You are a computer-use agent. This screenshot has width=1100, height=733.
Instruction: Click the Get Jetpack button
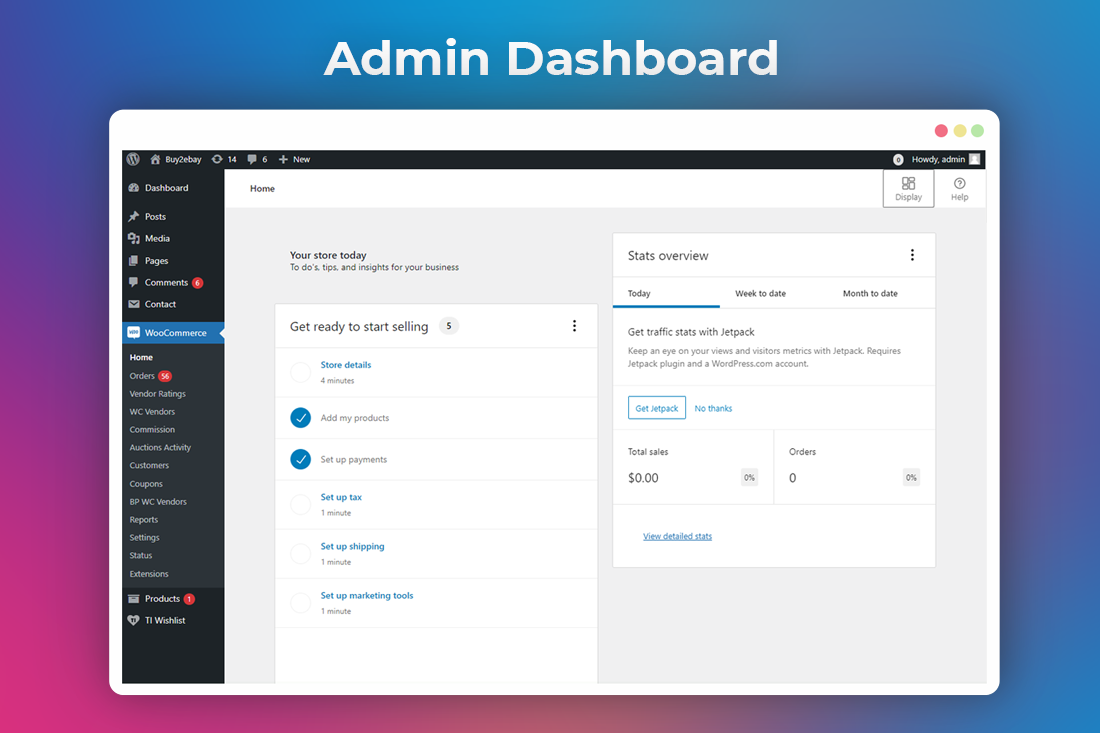pos(656,407)
